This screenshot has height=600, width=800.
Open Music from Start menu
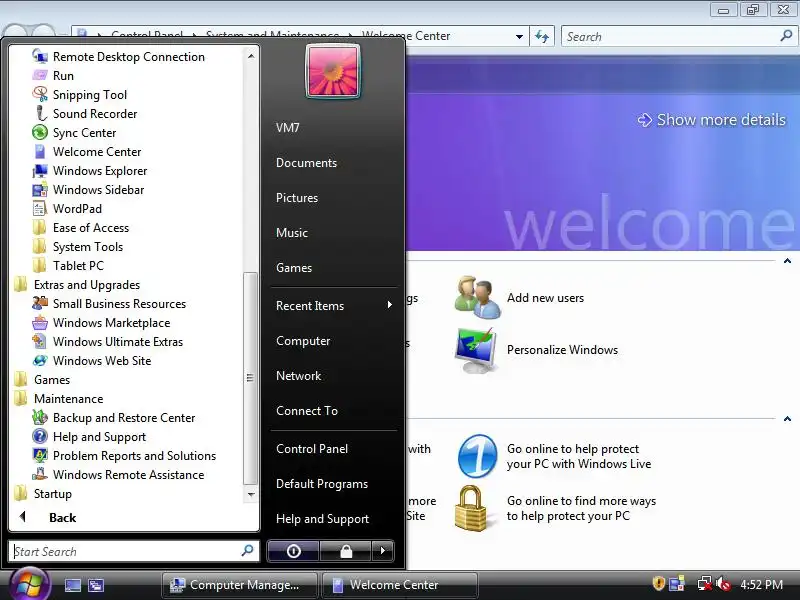tap(292, 233)
